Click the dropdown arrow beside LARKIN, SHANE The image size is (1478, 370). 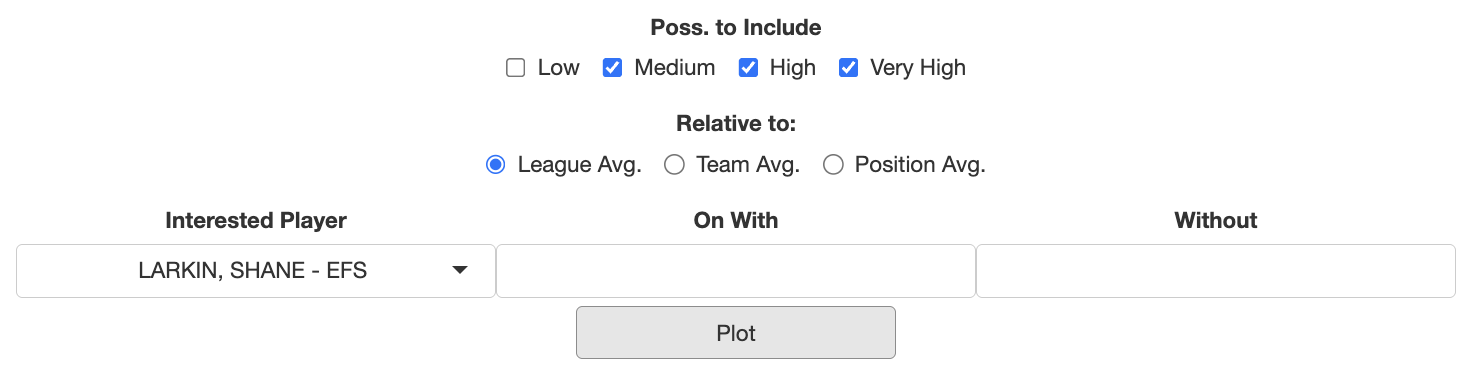[460, 271]
